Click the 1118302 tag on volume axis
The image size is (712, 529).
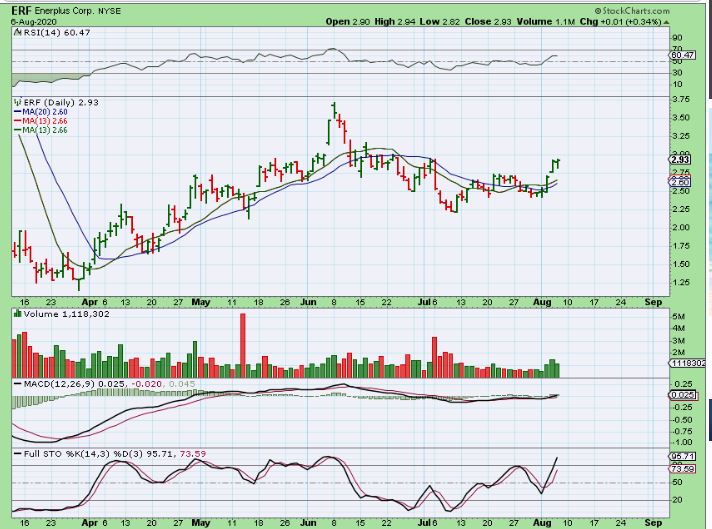tap(688, 363)
